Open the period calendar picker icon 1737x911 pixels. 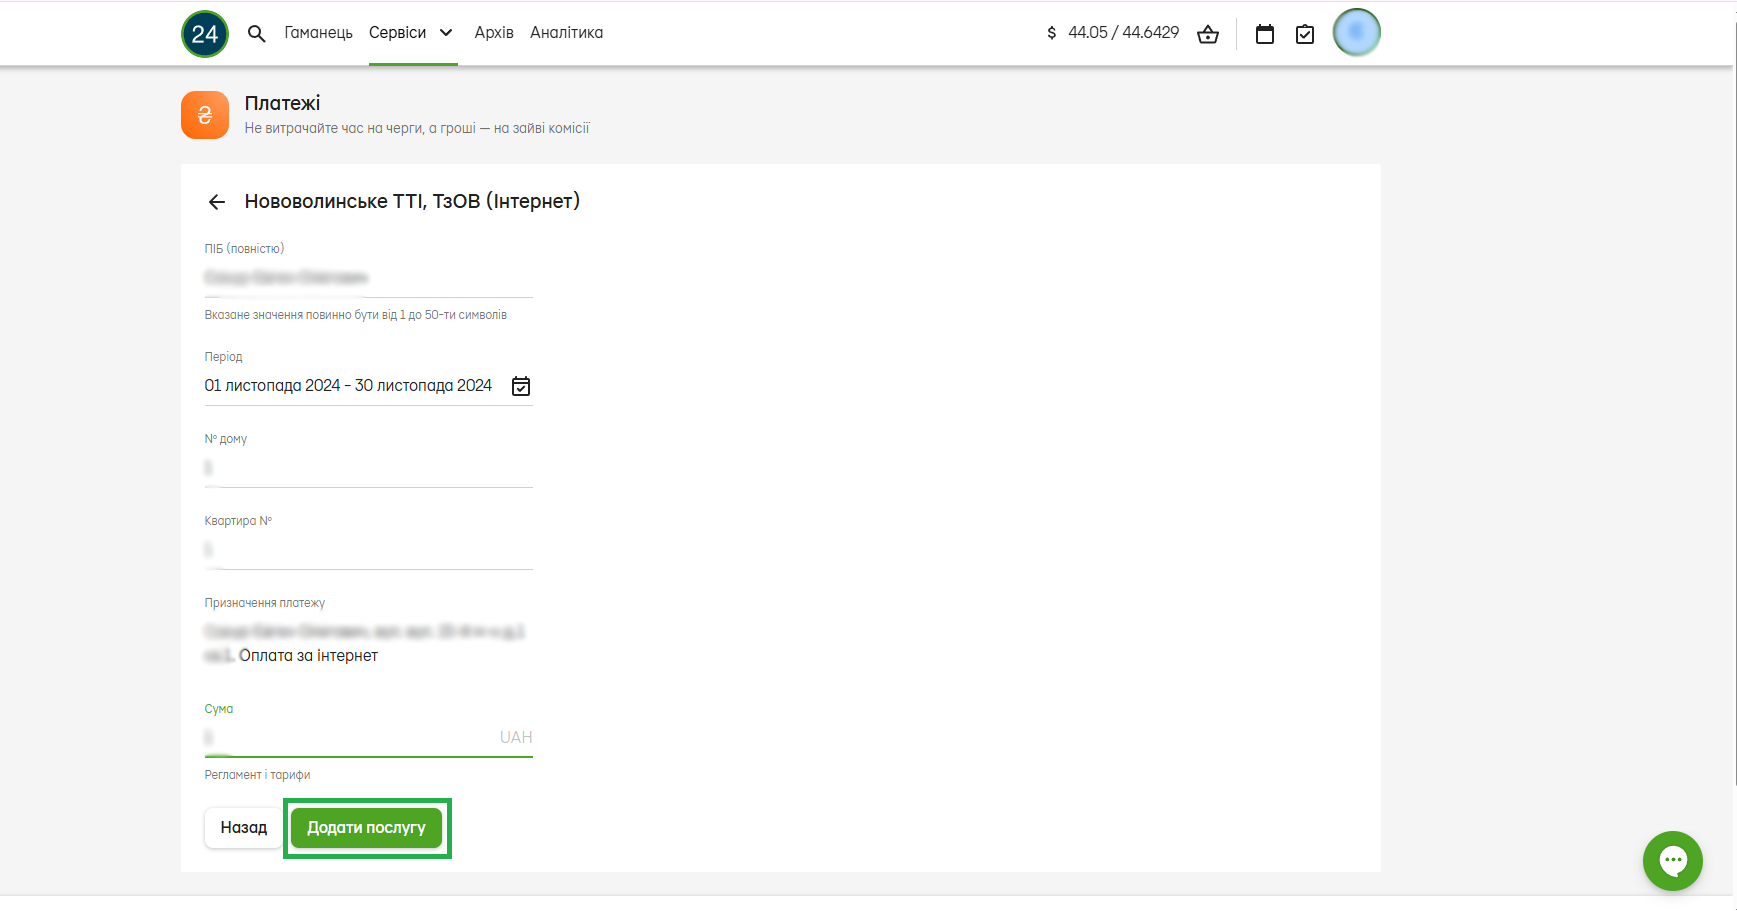pos(521,386)
